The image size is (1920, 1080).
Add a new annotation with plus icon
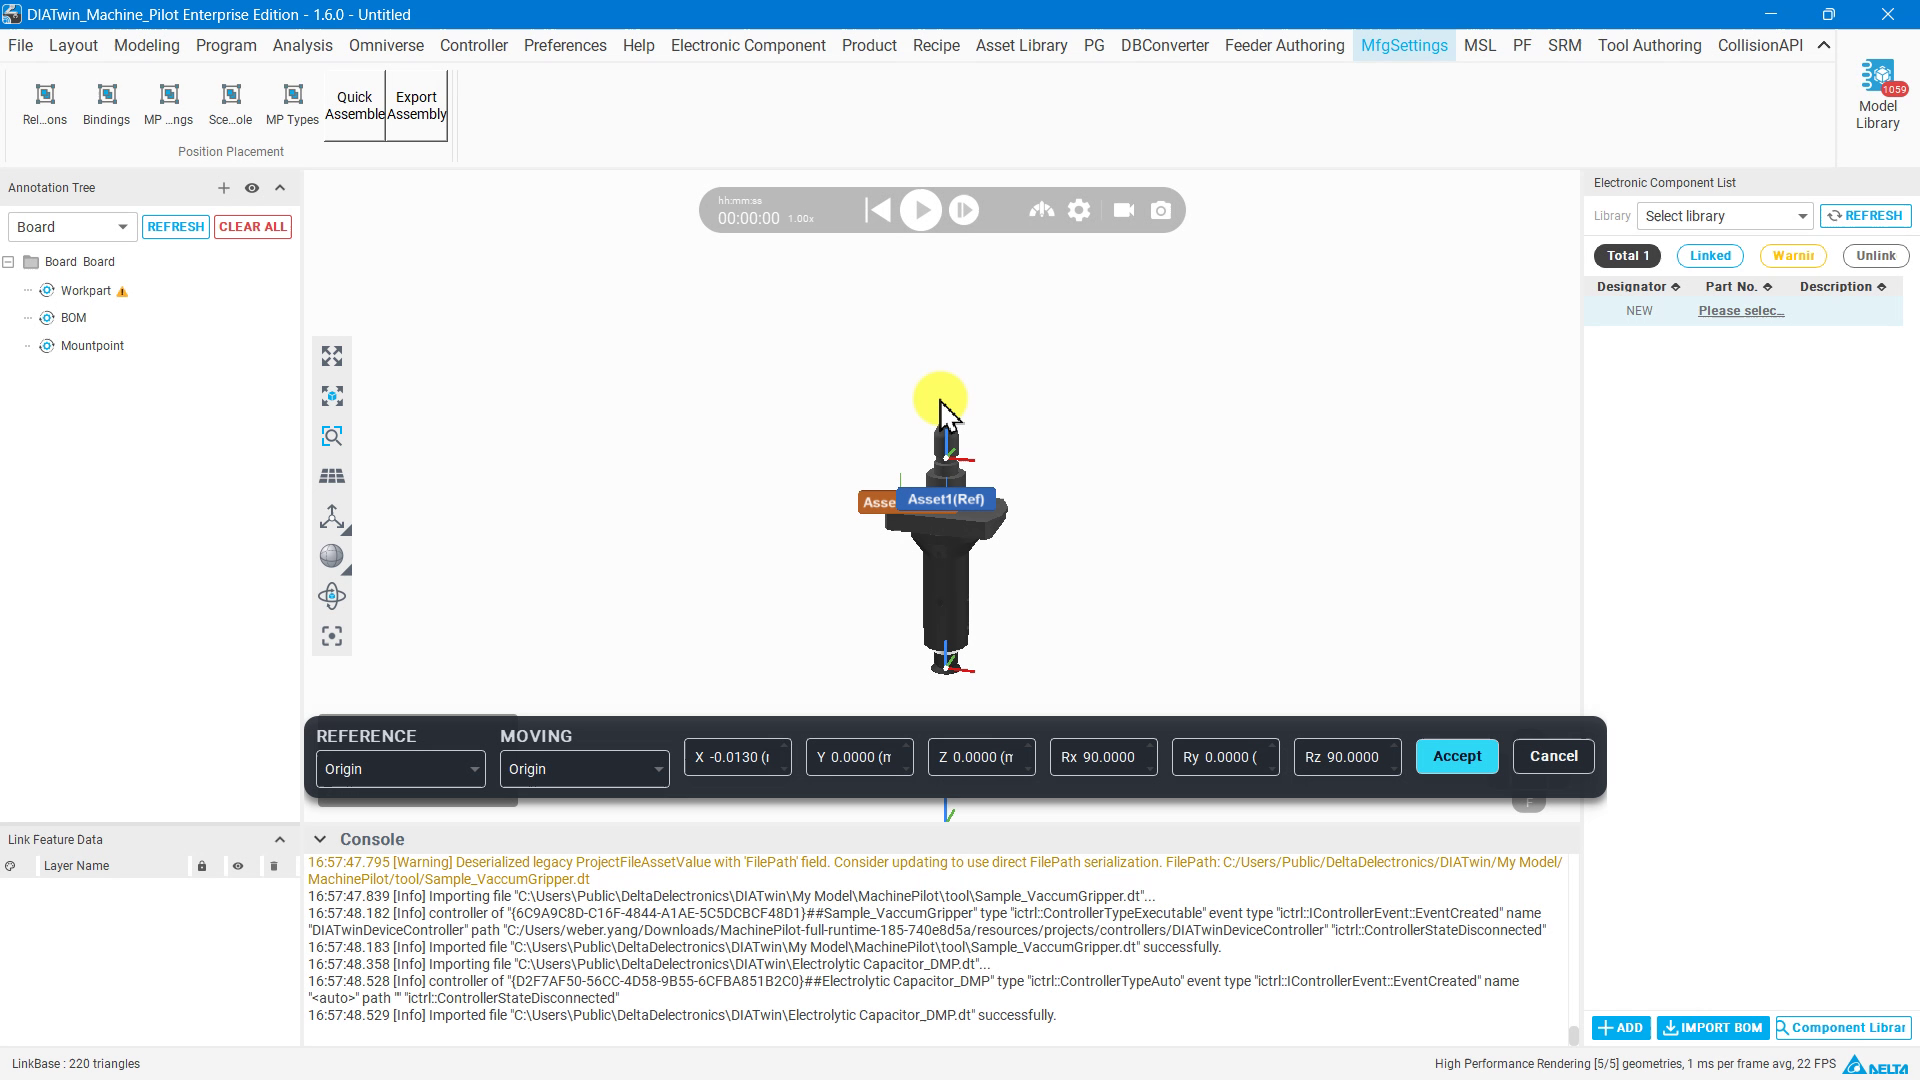(x=224, y=188)
